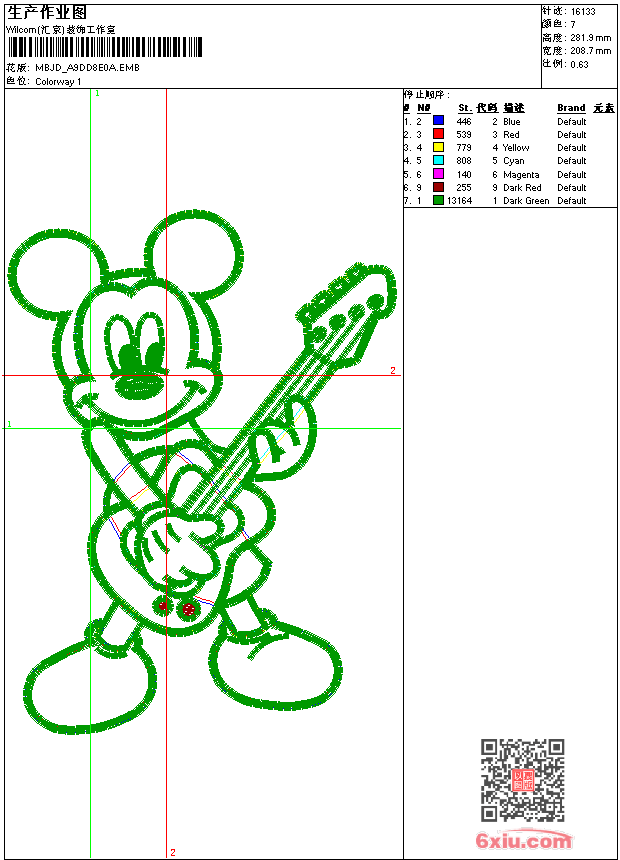Click the N# column header
The image size is (620, 860).
click(x=424, y=108)
